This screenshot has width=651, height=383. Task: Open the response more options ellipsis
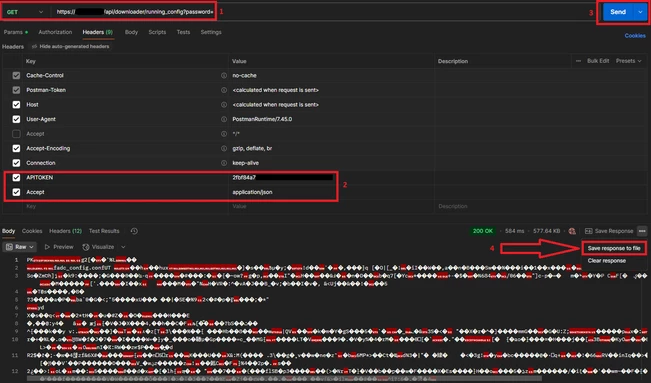coord(642,231)
